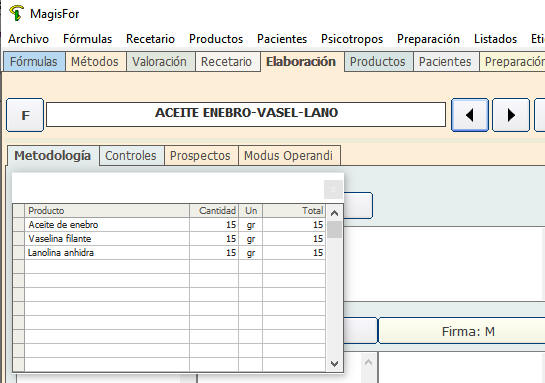Open the Pacientes menu in menu bar
This screenshot has width=545, height=383.
[x=282, y=39]
